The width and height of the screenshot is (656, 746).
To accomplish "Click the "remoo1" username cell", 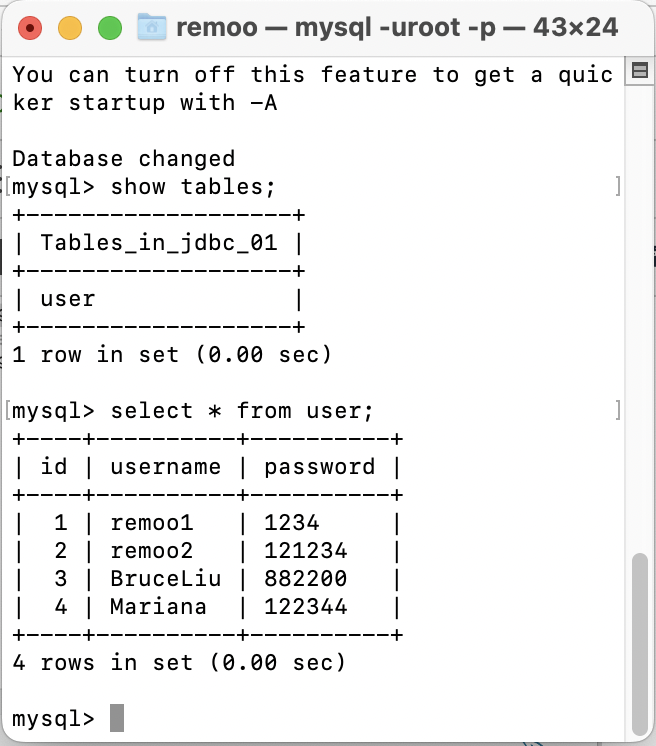I will [152, 523].
